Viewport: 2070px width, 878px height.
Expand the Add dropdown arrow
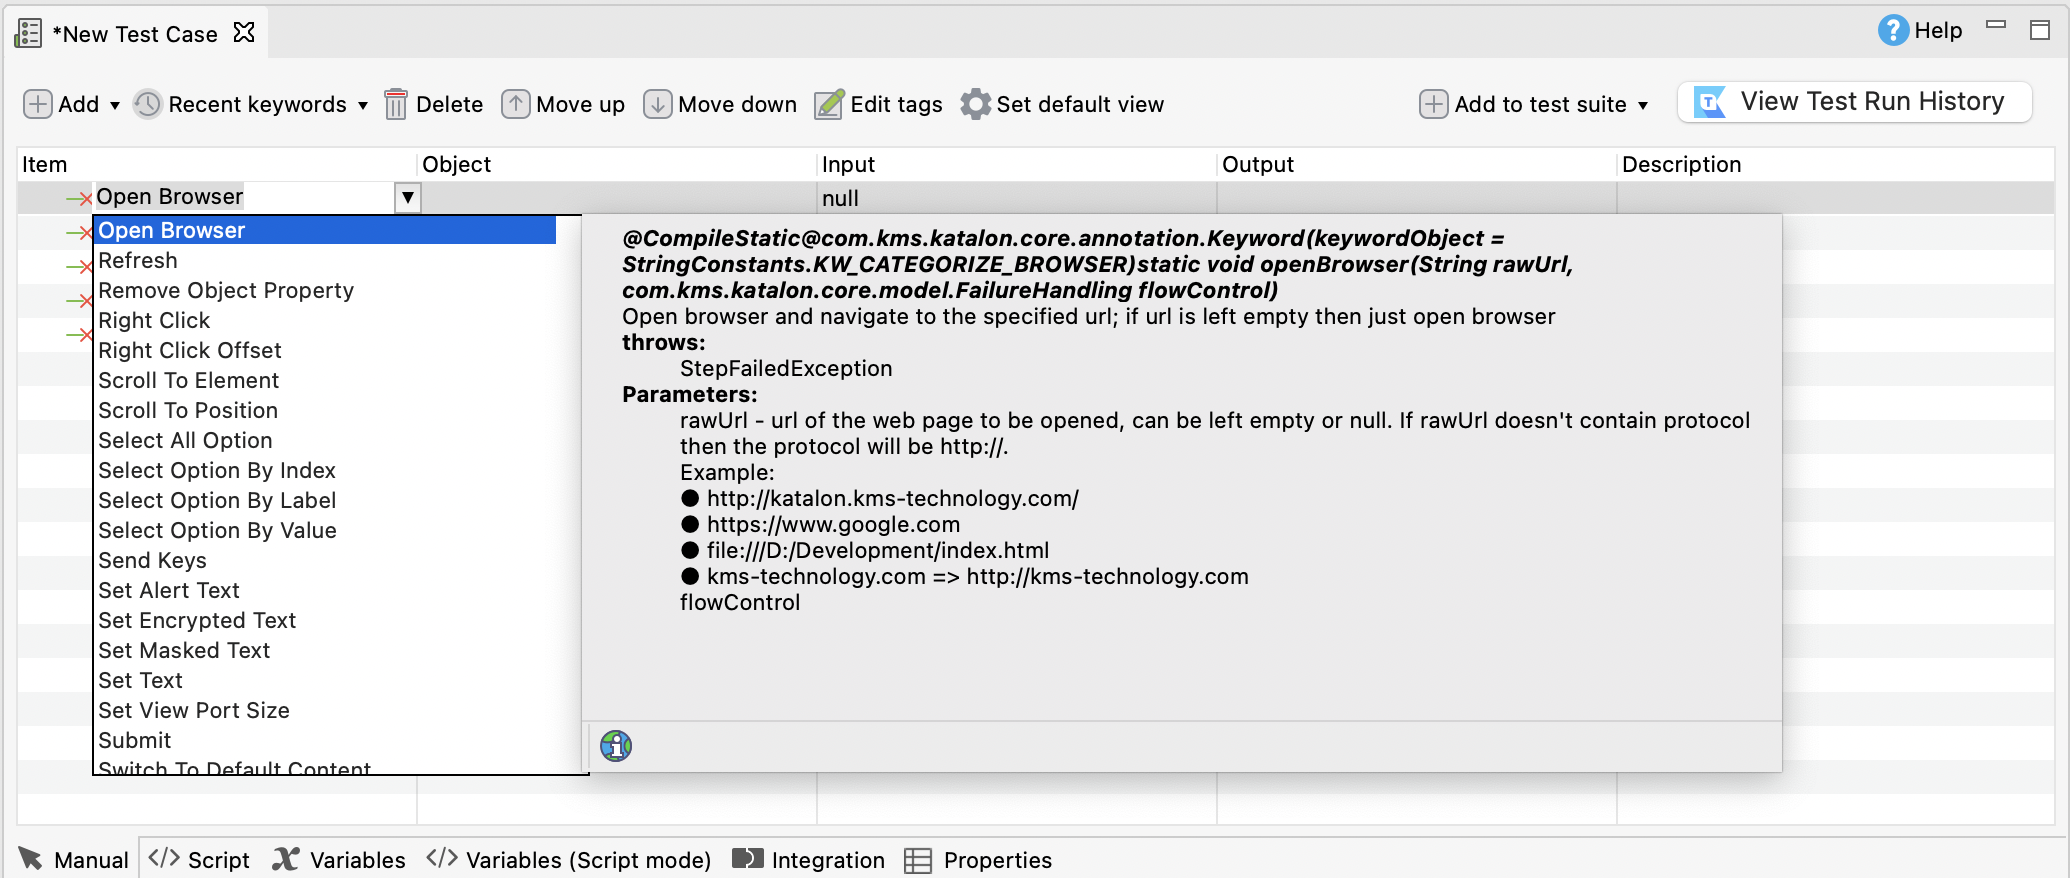pos(115,105)
